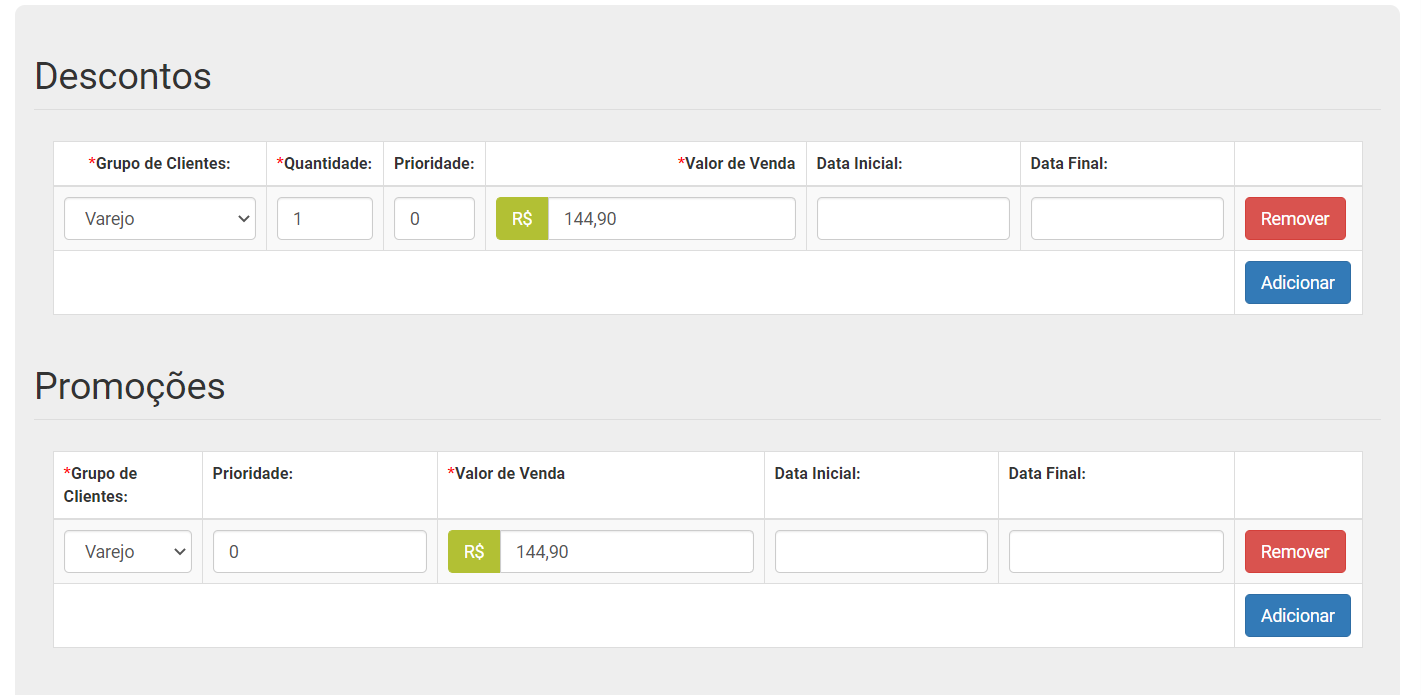Click the Data Final field in Descontos
1422x695 pixels.
tap(1127, 219)
